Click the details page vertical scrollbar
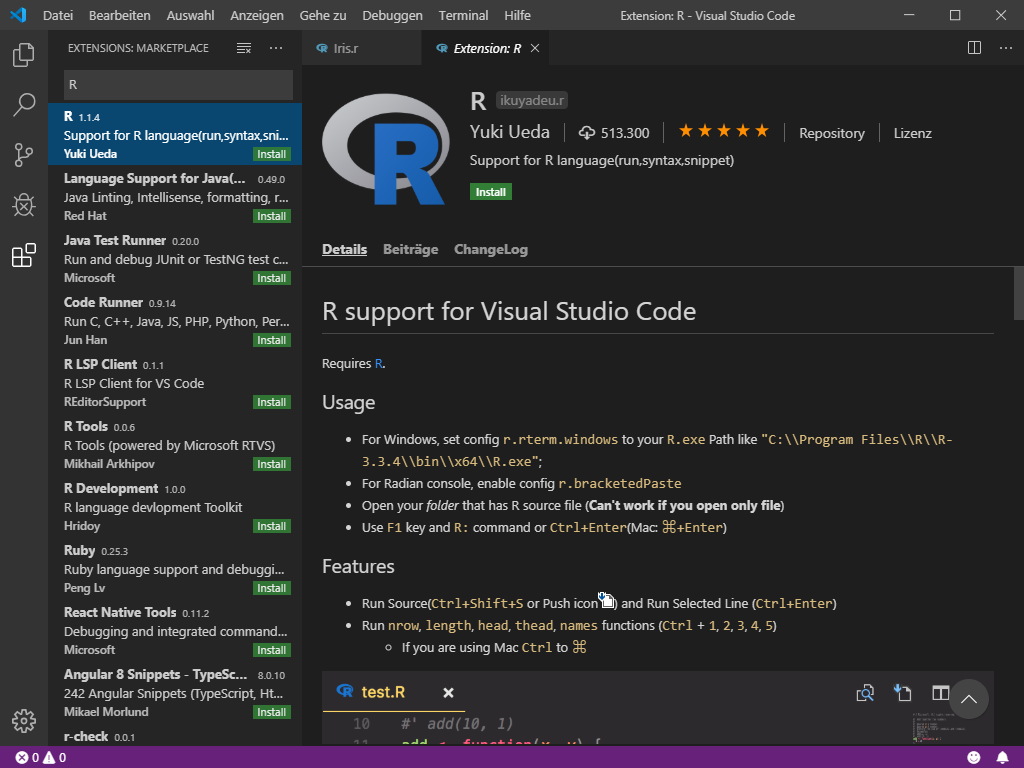 1018,293
